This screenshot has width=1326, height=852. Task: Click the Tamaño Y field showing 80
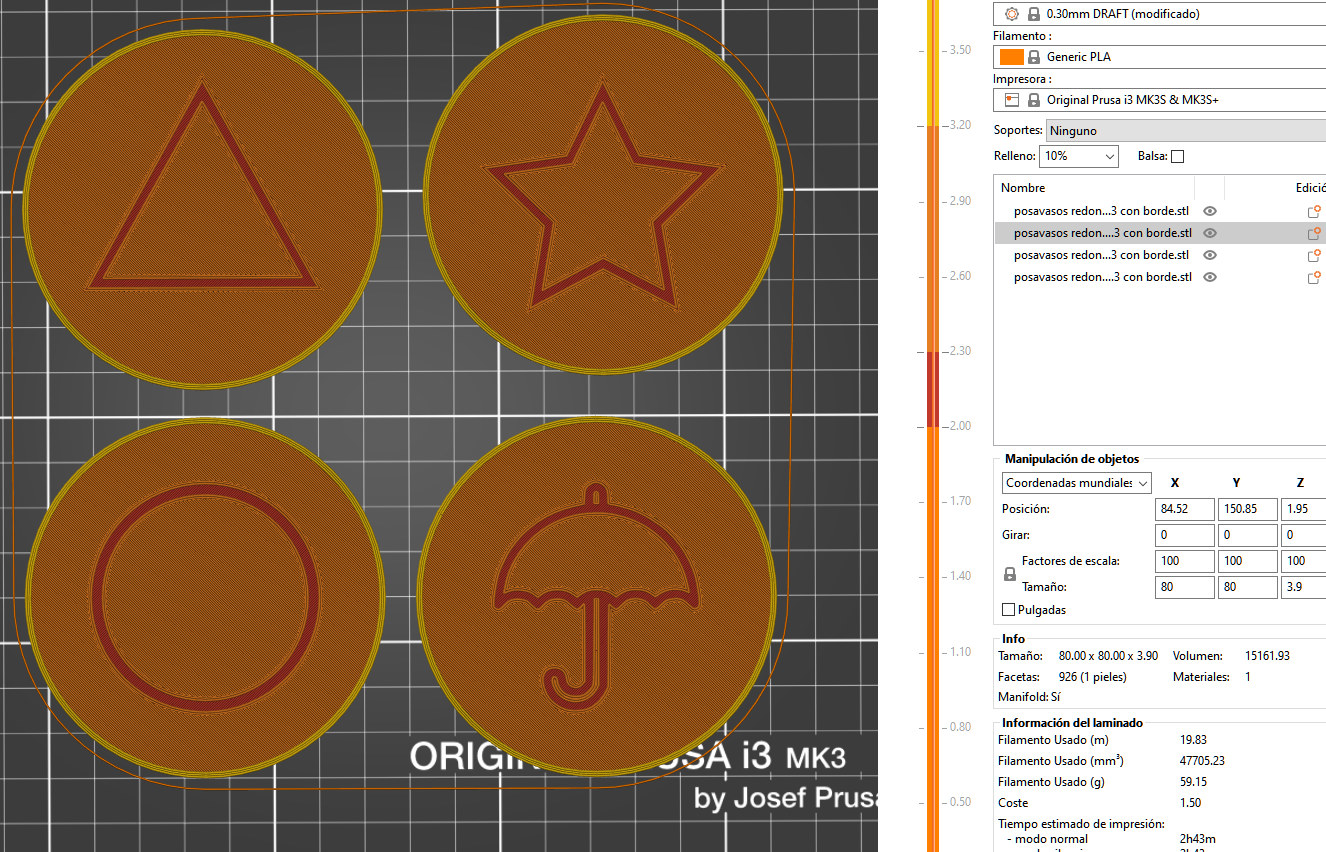pyautogui.click(x=1248, y=587)
